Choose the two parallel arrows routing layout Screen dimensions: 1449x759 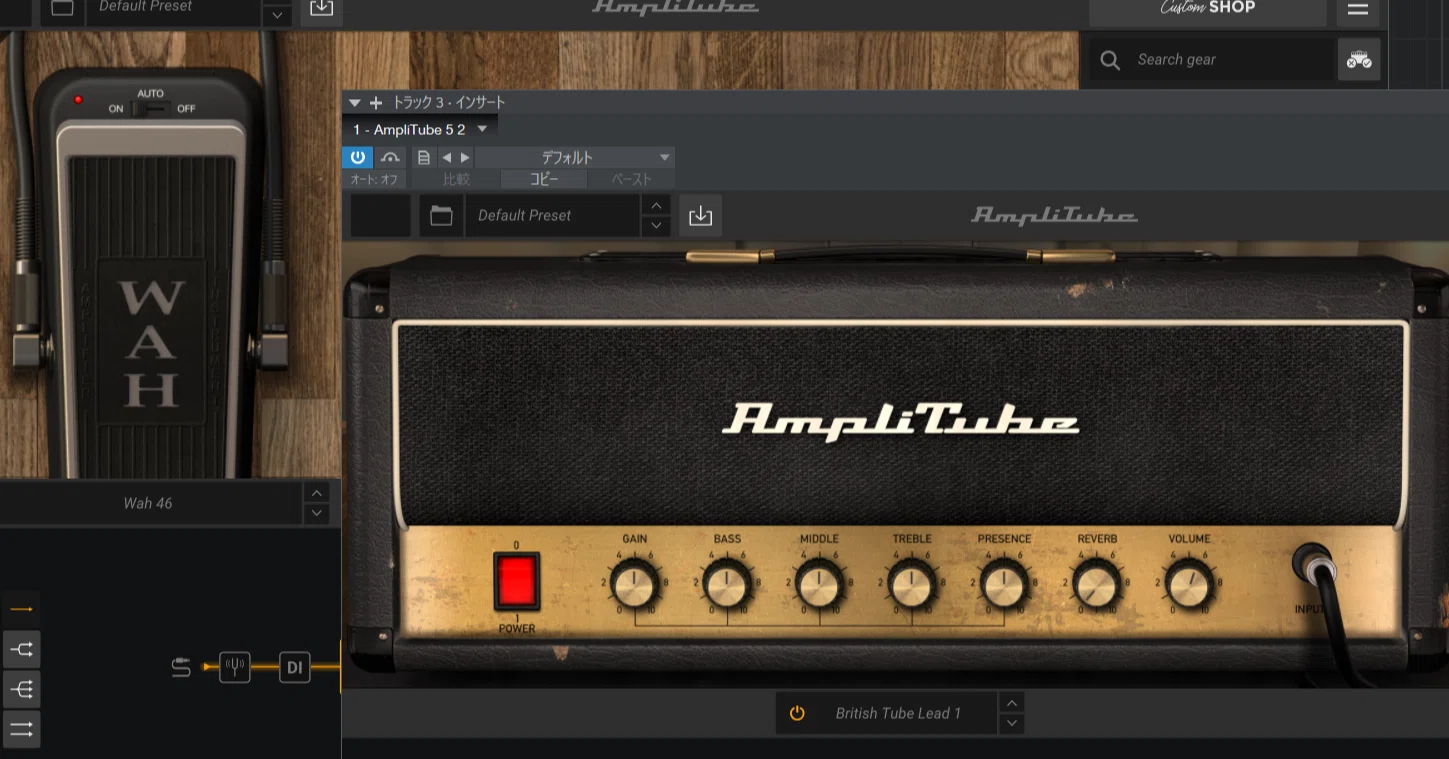(x=21, y=729)
